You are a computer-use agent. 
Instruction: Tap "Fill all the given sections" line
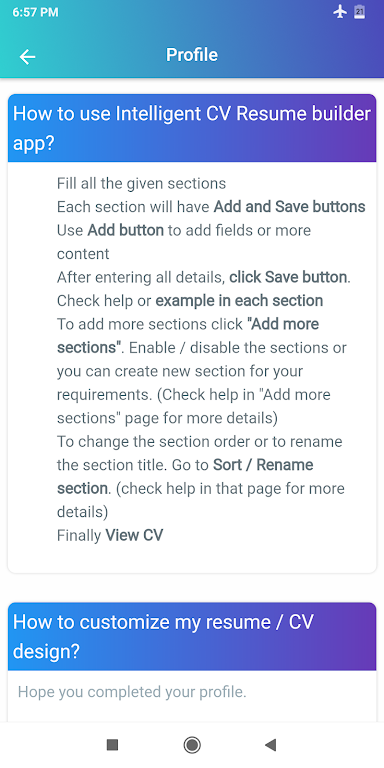[x=142, y=184]
